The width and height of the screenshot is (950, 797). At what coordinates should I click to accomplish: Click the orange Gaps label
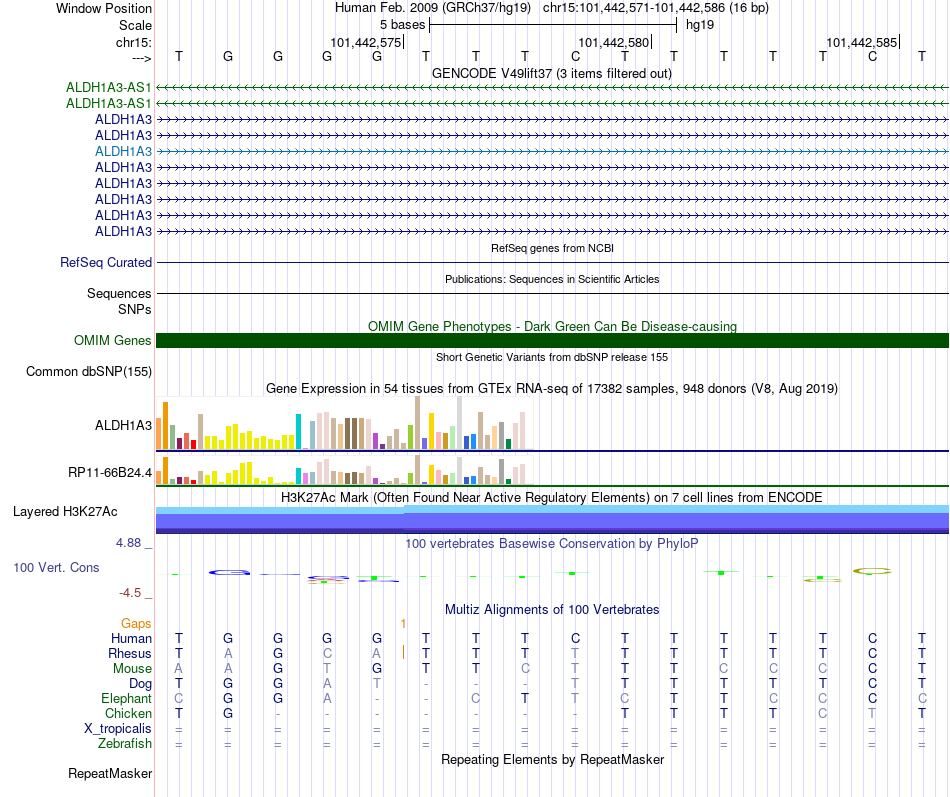tap(136, 624)
